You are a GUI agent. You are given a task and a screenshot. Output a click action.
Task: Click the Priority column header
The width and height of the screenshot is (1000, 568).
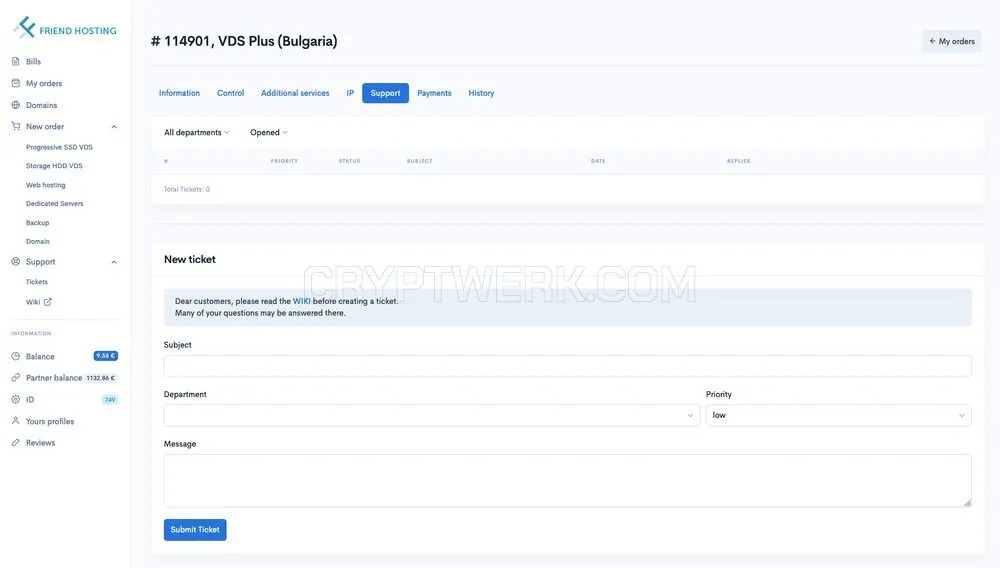point(284,161)
